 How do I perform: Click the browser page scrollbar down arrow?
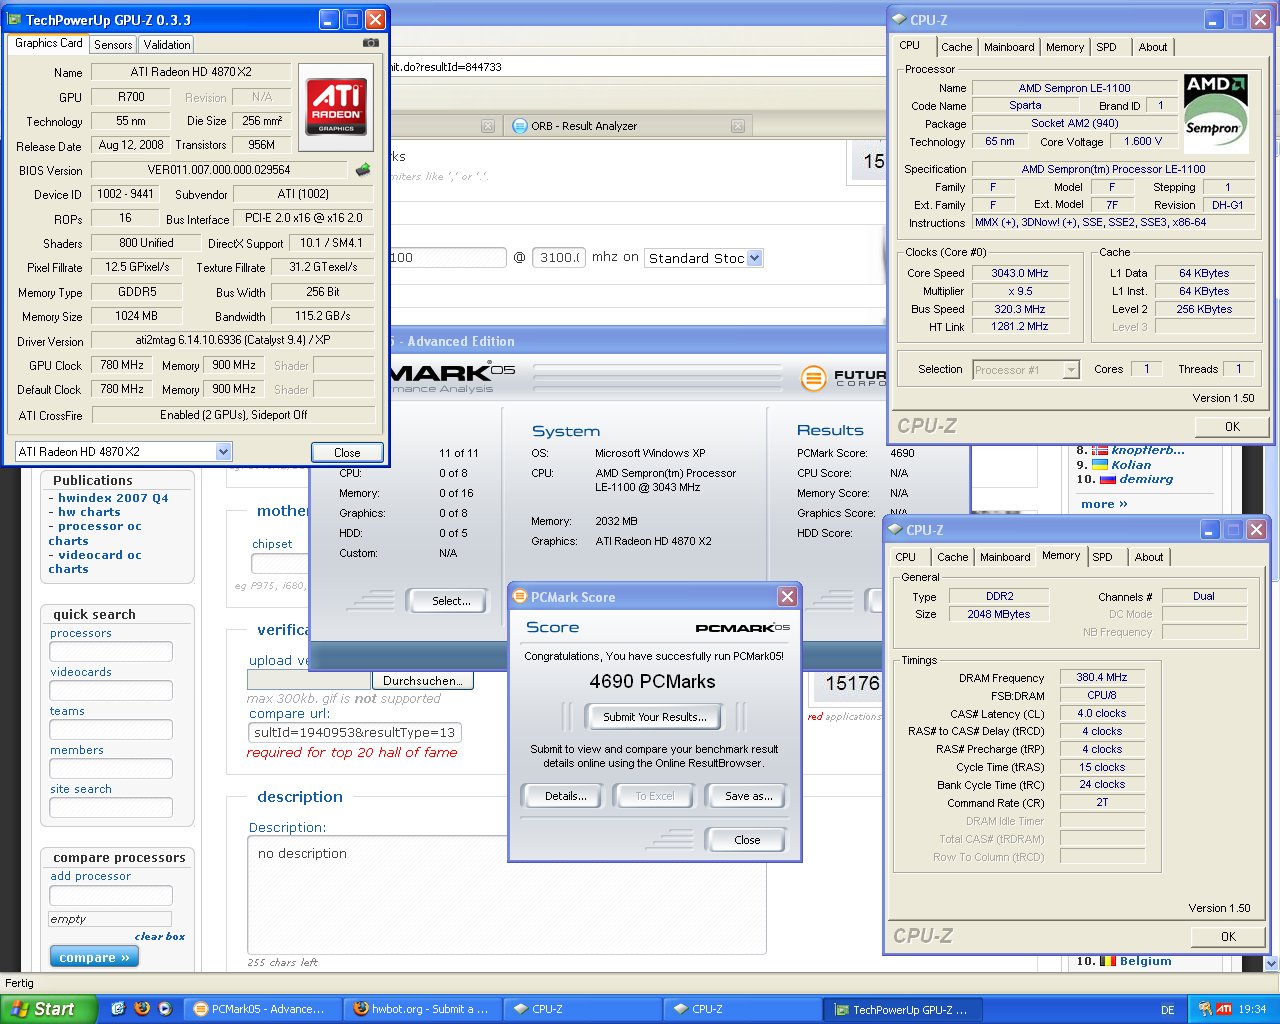1272,964
